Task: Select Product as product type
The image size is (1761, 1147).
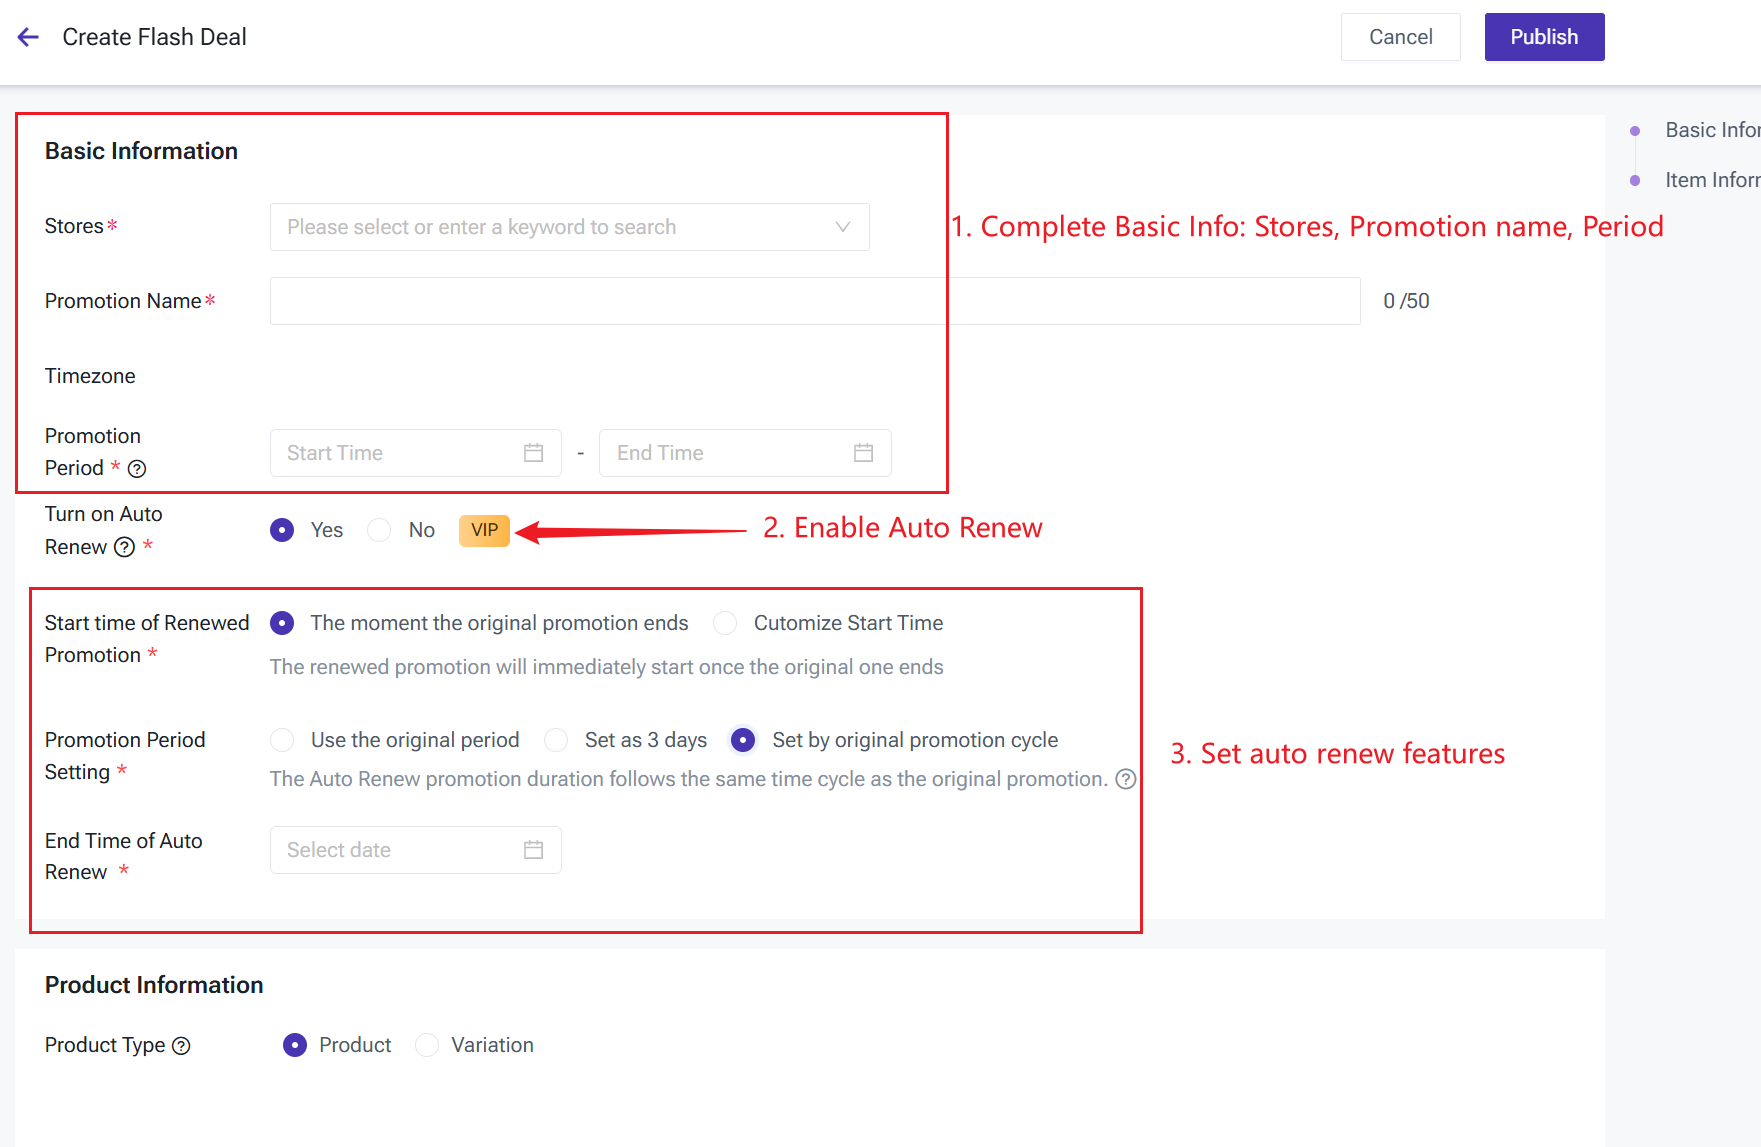Action: [294, 1045]
